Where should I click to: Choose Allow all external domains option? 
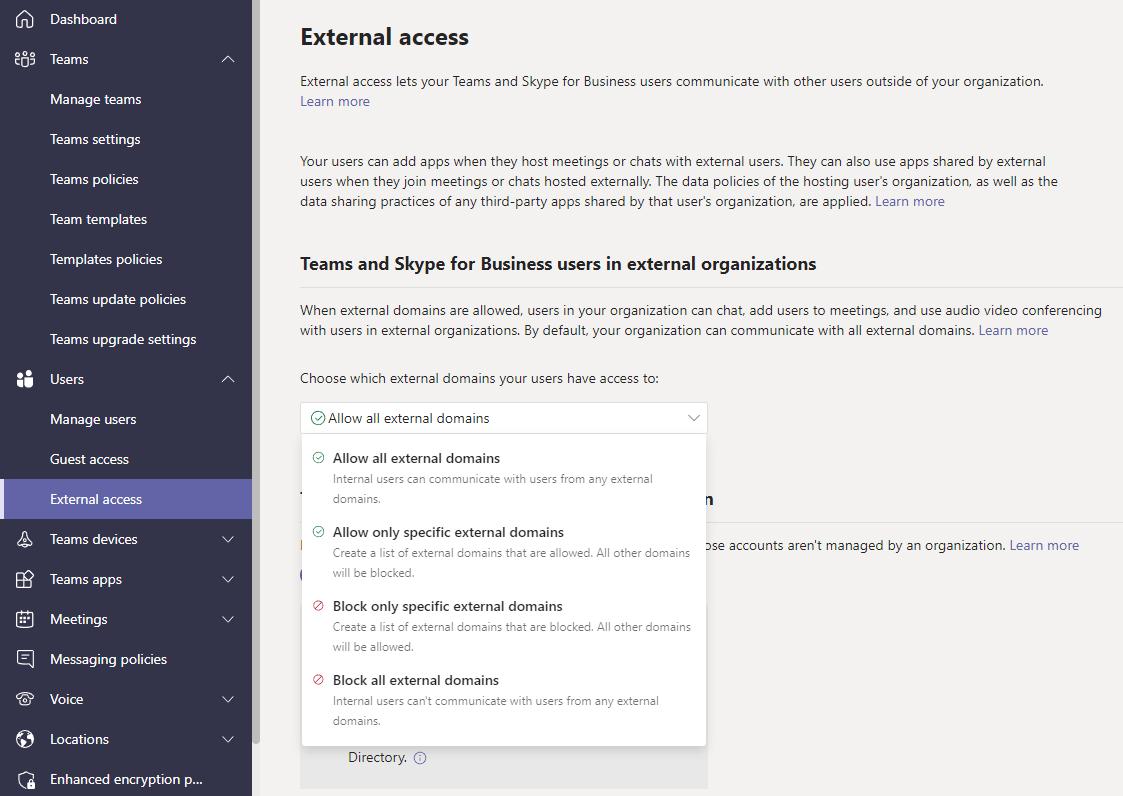(x=503, y=478)
